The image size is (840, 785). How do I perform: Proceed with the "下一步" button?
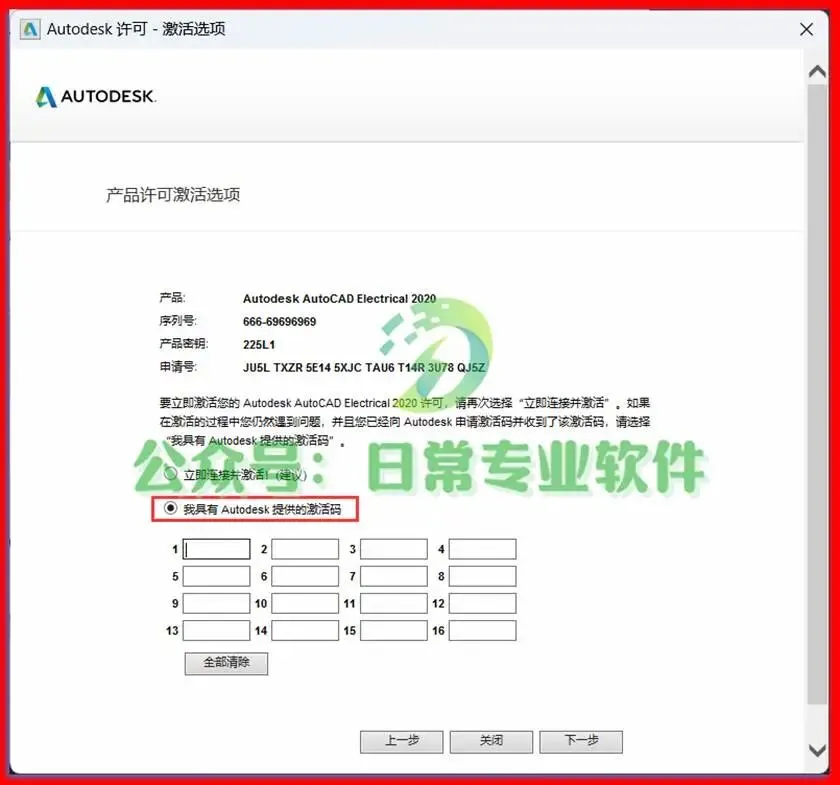tap(581, 742)
